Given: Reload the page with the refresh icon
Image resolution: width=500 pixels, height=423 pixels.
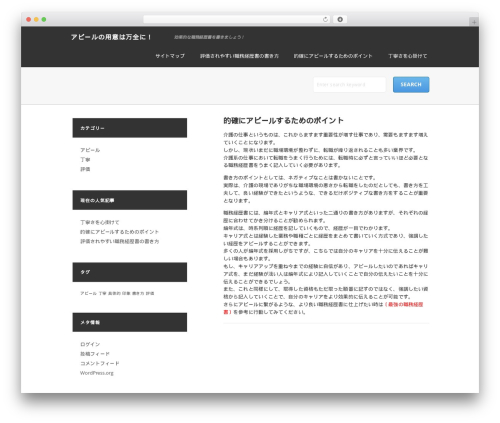Looking at the screenshot, I should click(x=325, y=19).
